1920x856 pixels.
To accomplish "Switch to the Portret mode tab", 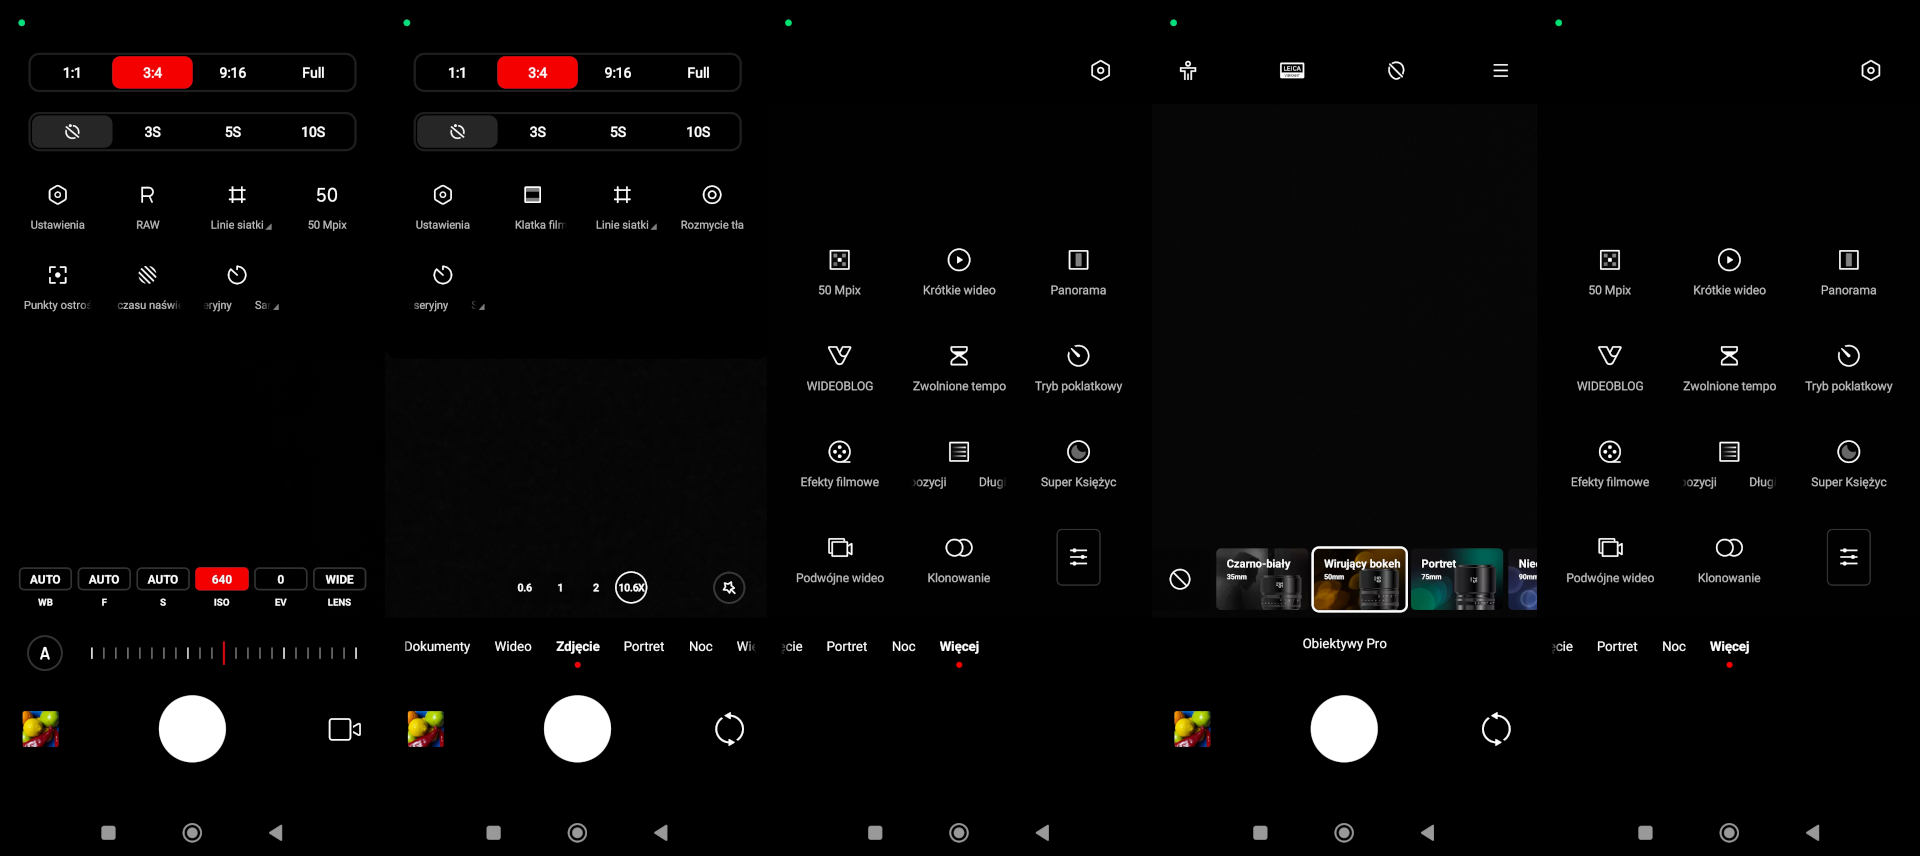I will tap(643, 647).
